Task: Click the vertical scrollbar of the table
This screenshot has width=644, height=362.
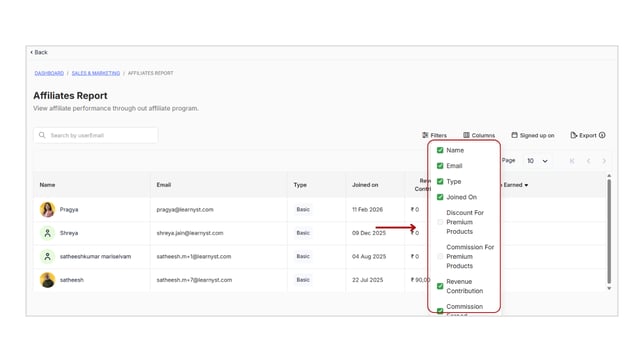Action: pyautogui.click(x=609, y=231)
